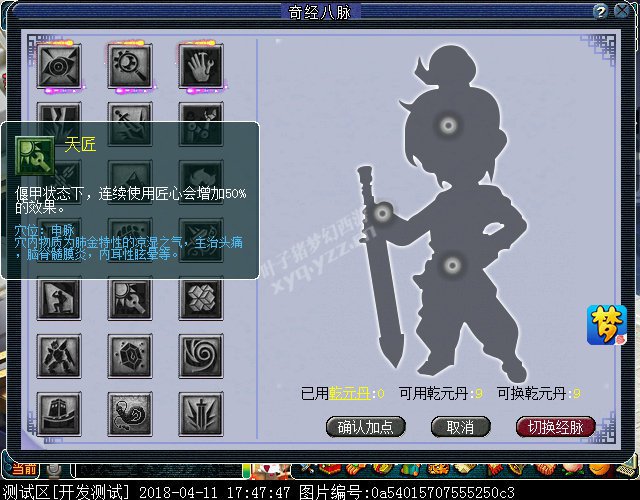Pick the winged sword skill icon
The height and width of the screenshot is (500, 640).
201,414
